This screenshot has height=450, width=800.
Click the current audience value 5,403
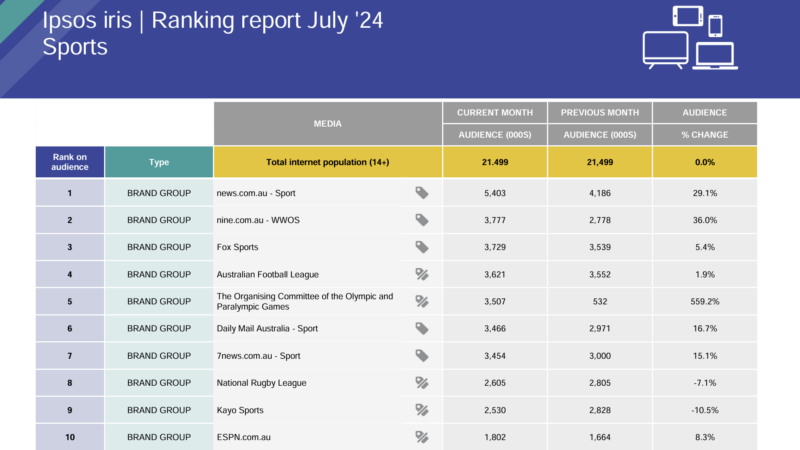tap(495, 193)
